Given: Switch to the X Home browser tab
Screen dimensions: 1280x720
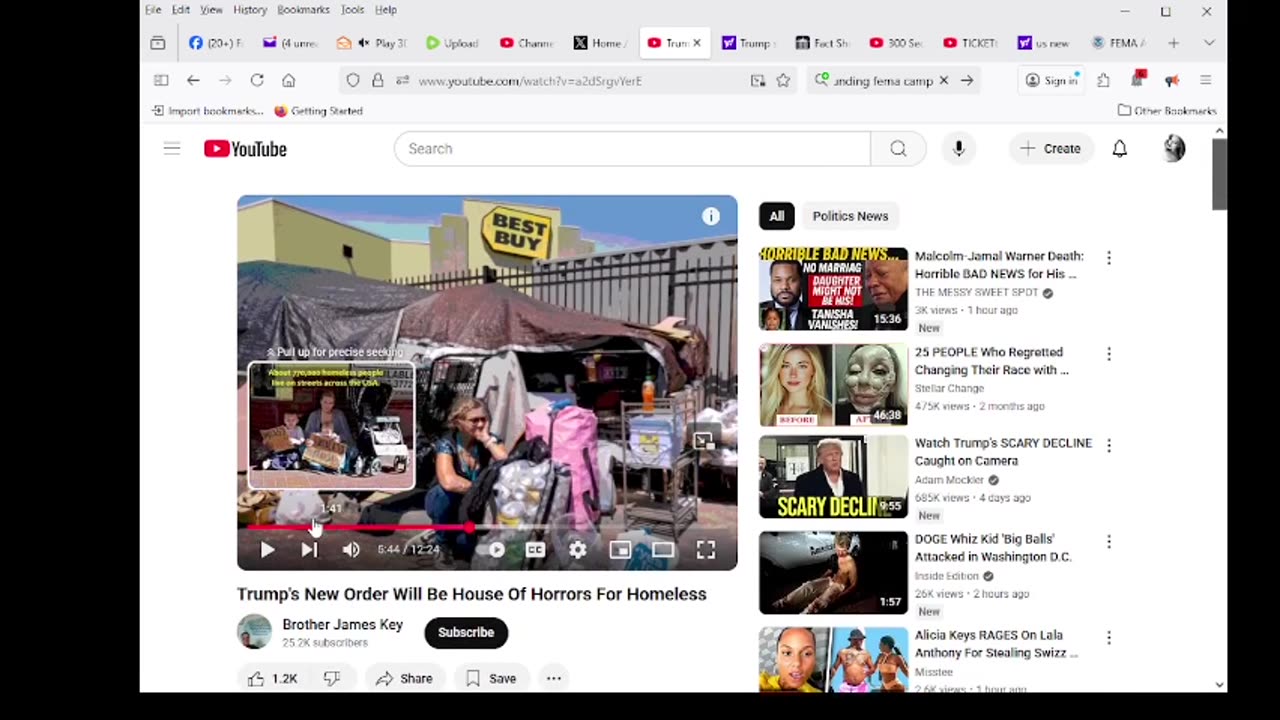Looking at the screenshot, I should point(600,43).
